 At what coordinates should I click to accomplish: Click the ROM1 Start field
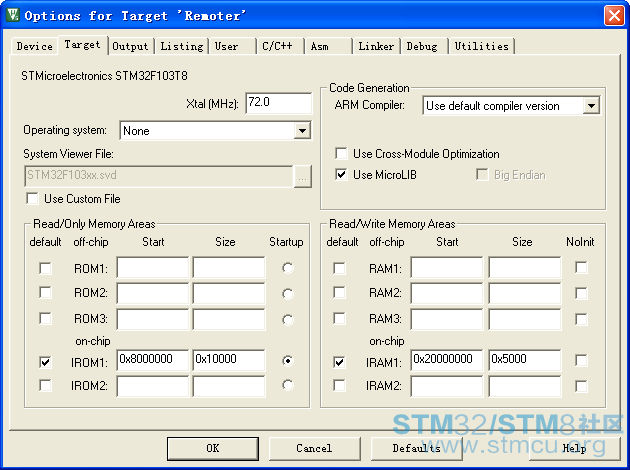click(x=153, y=268)
